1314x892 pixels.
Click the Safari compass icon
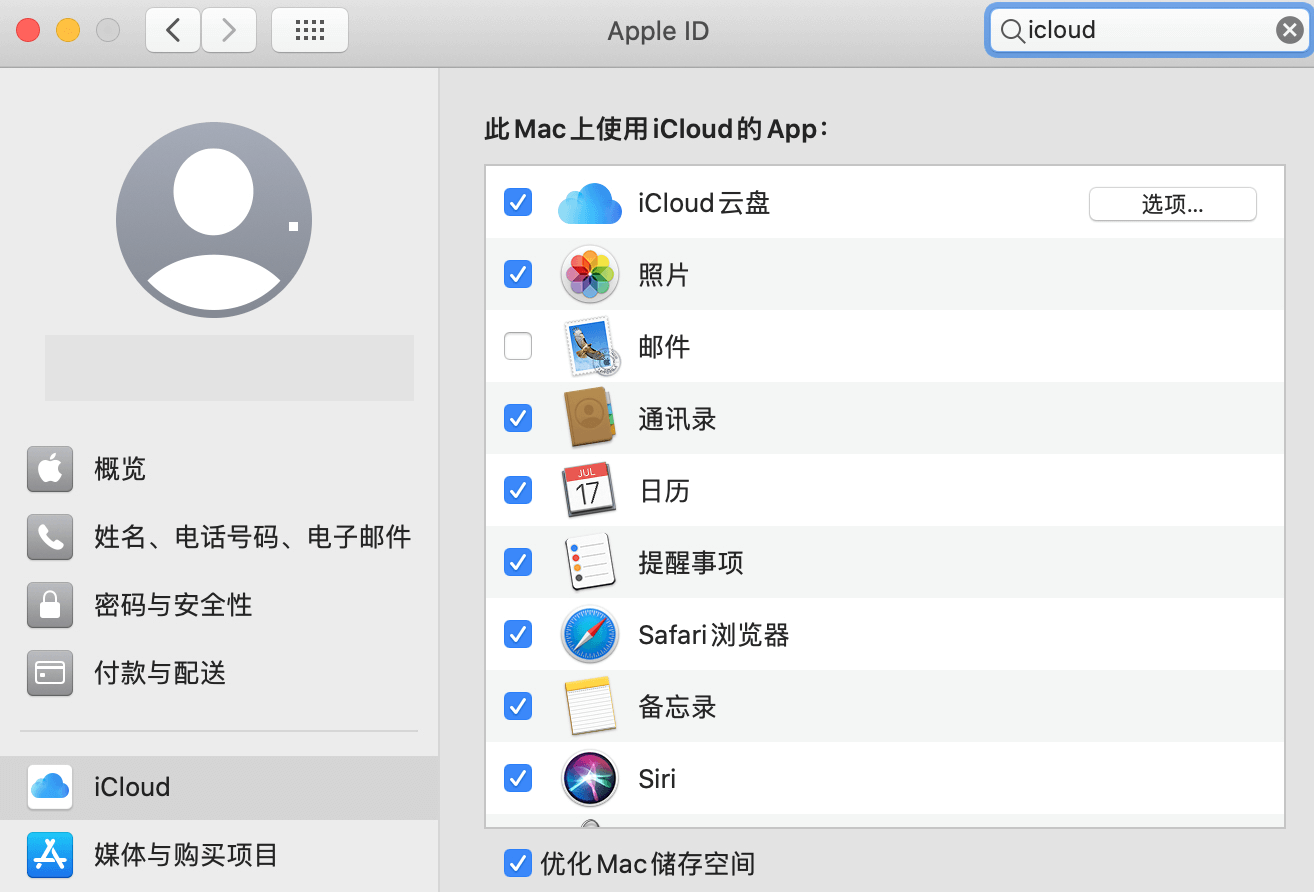590,634
